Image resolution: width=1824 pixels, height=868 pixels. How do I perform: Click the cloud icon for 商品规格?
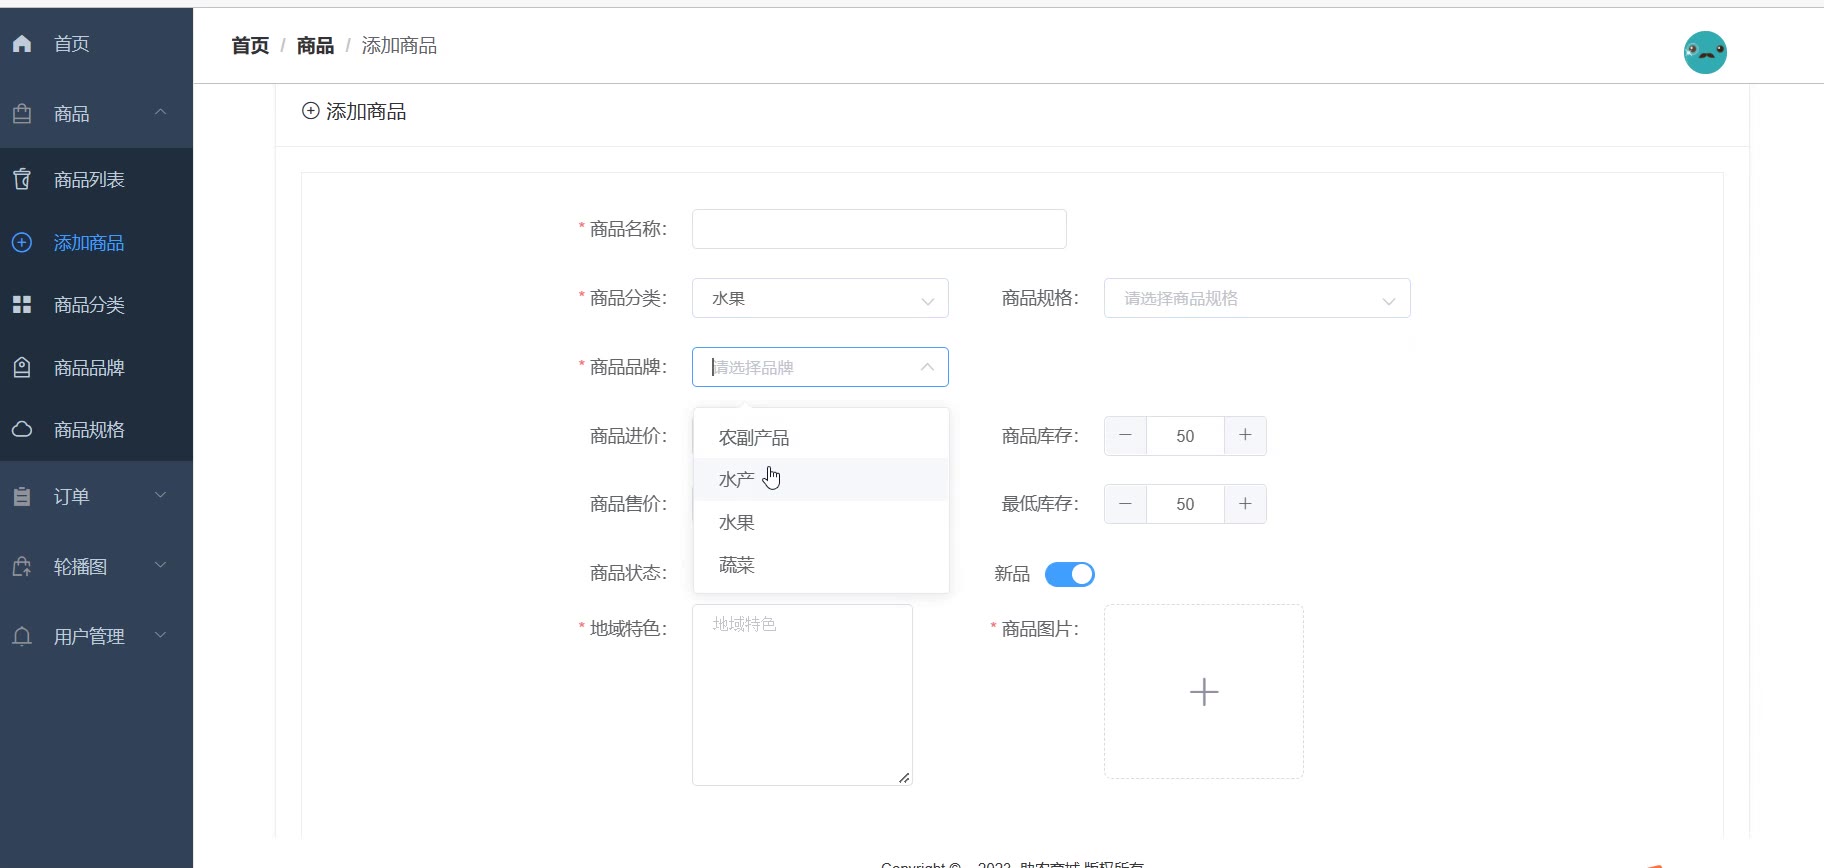pyautogui.click(x=22, y=430)
